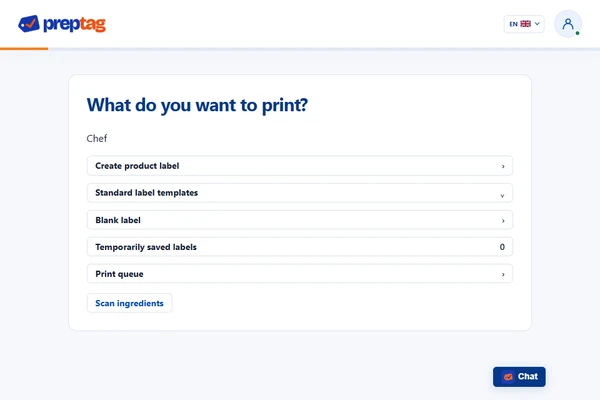The width and height of the screenshot is (600, 400).
Task: Click the green online status dot
Action: 577,33
